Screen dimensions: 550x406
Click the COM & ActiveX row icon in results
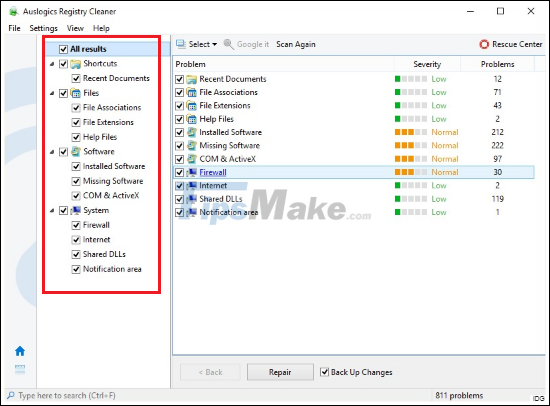pyautogui.click(x=192, y=159)
